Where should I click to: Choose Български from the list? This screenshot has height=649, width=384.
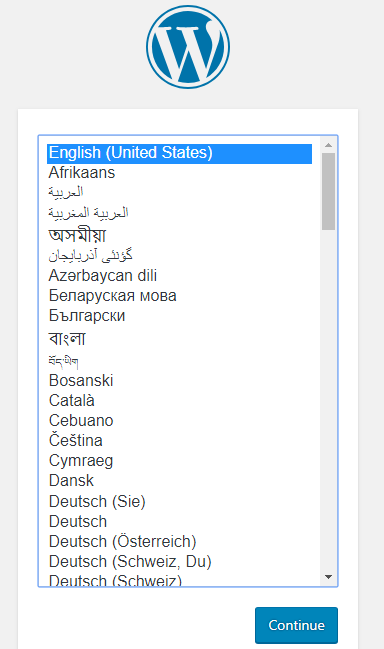point(180,316)
